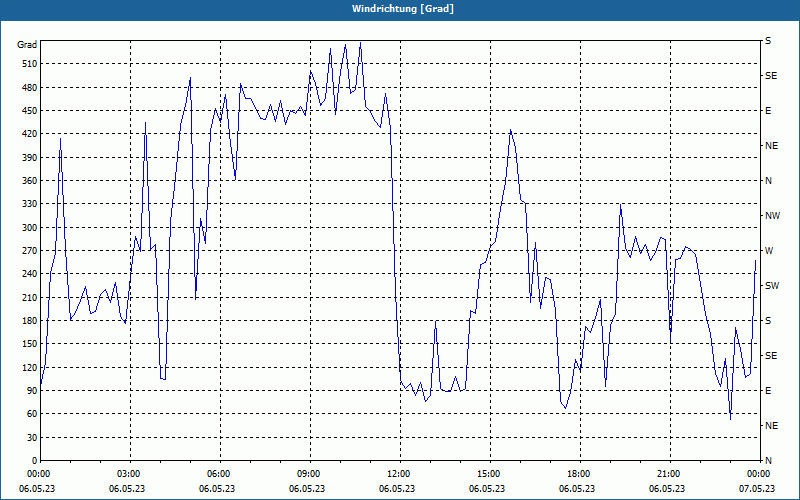Screen dimensions: 800x500
Task: Click the 21:00 time label
Action: tap(667, 473)
